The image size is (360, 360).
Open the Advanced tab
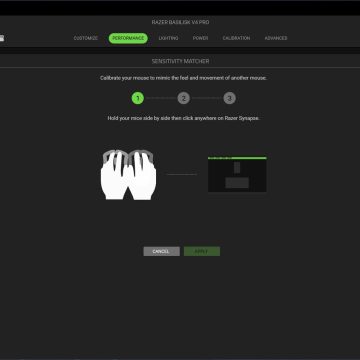(x=276, y=38)
